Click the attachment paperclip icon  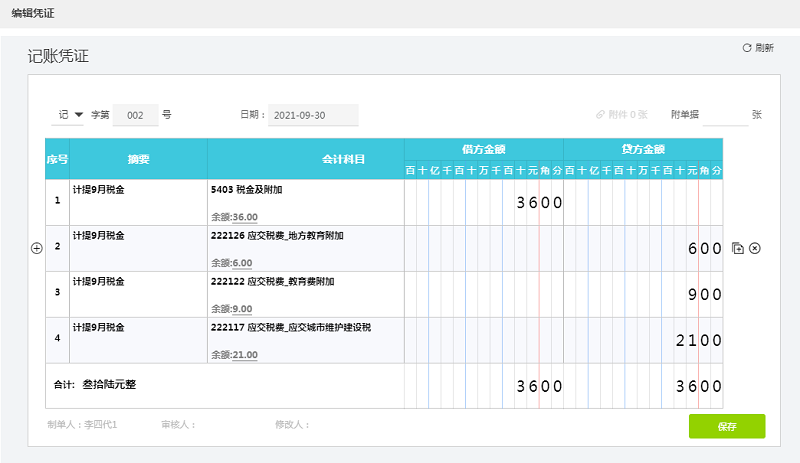(600, 115)
